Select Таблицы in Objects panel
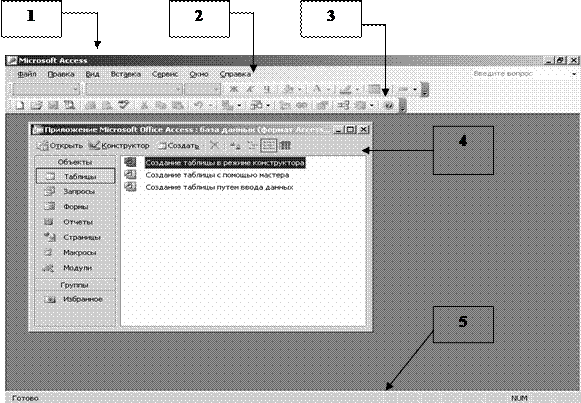Viewport: 581px width, 403px height. pos(76,176)
